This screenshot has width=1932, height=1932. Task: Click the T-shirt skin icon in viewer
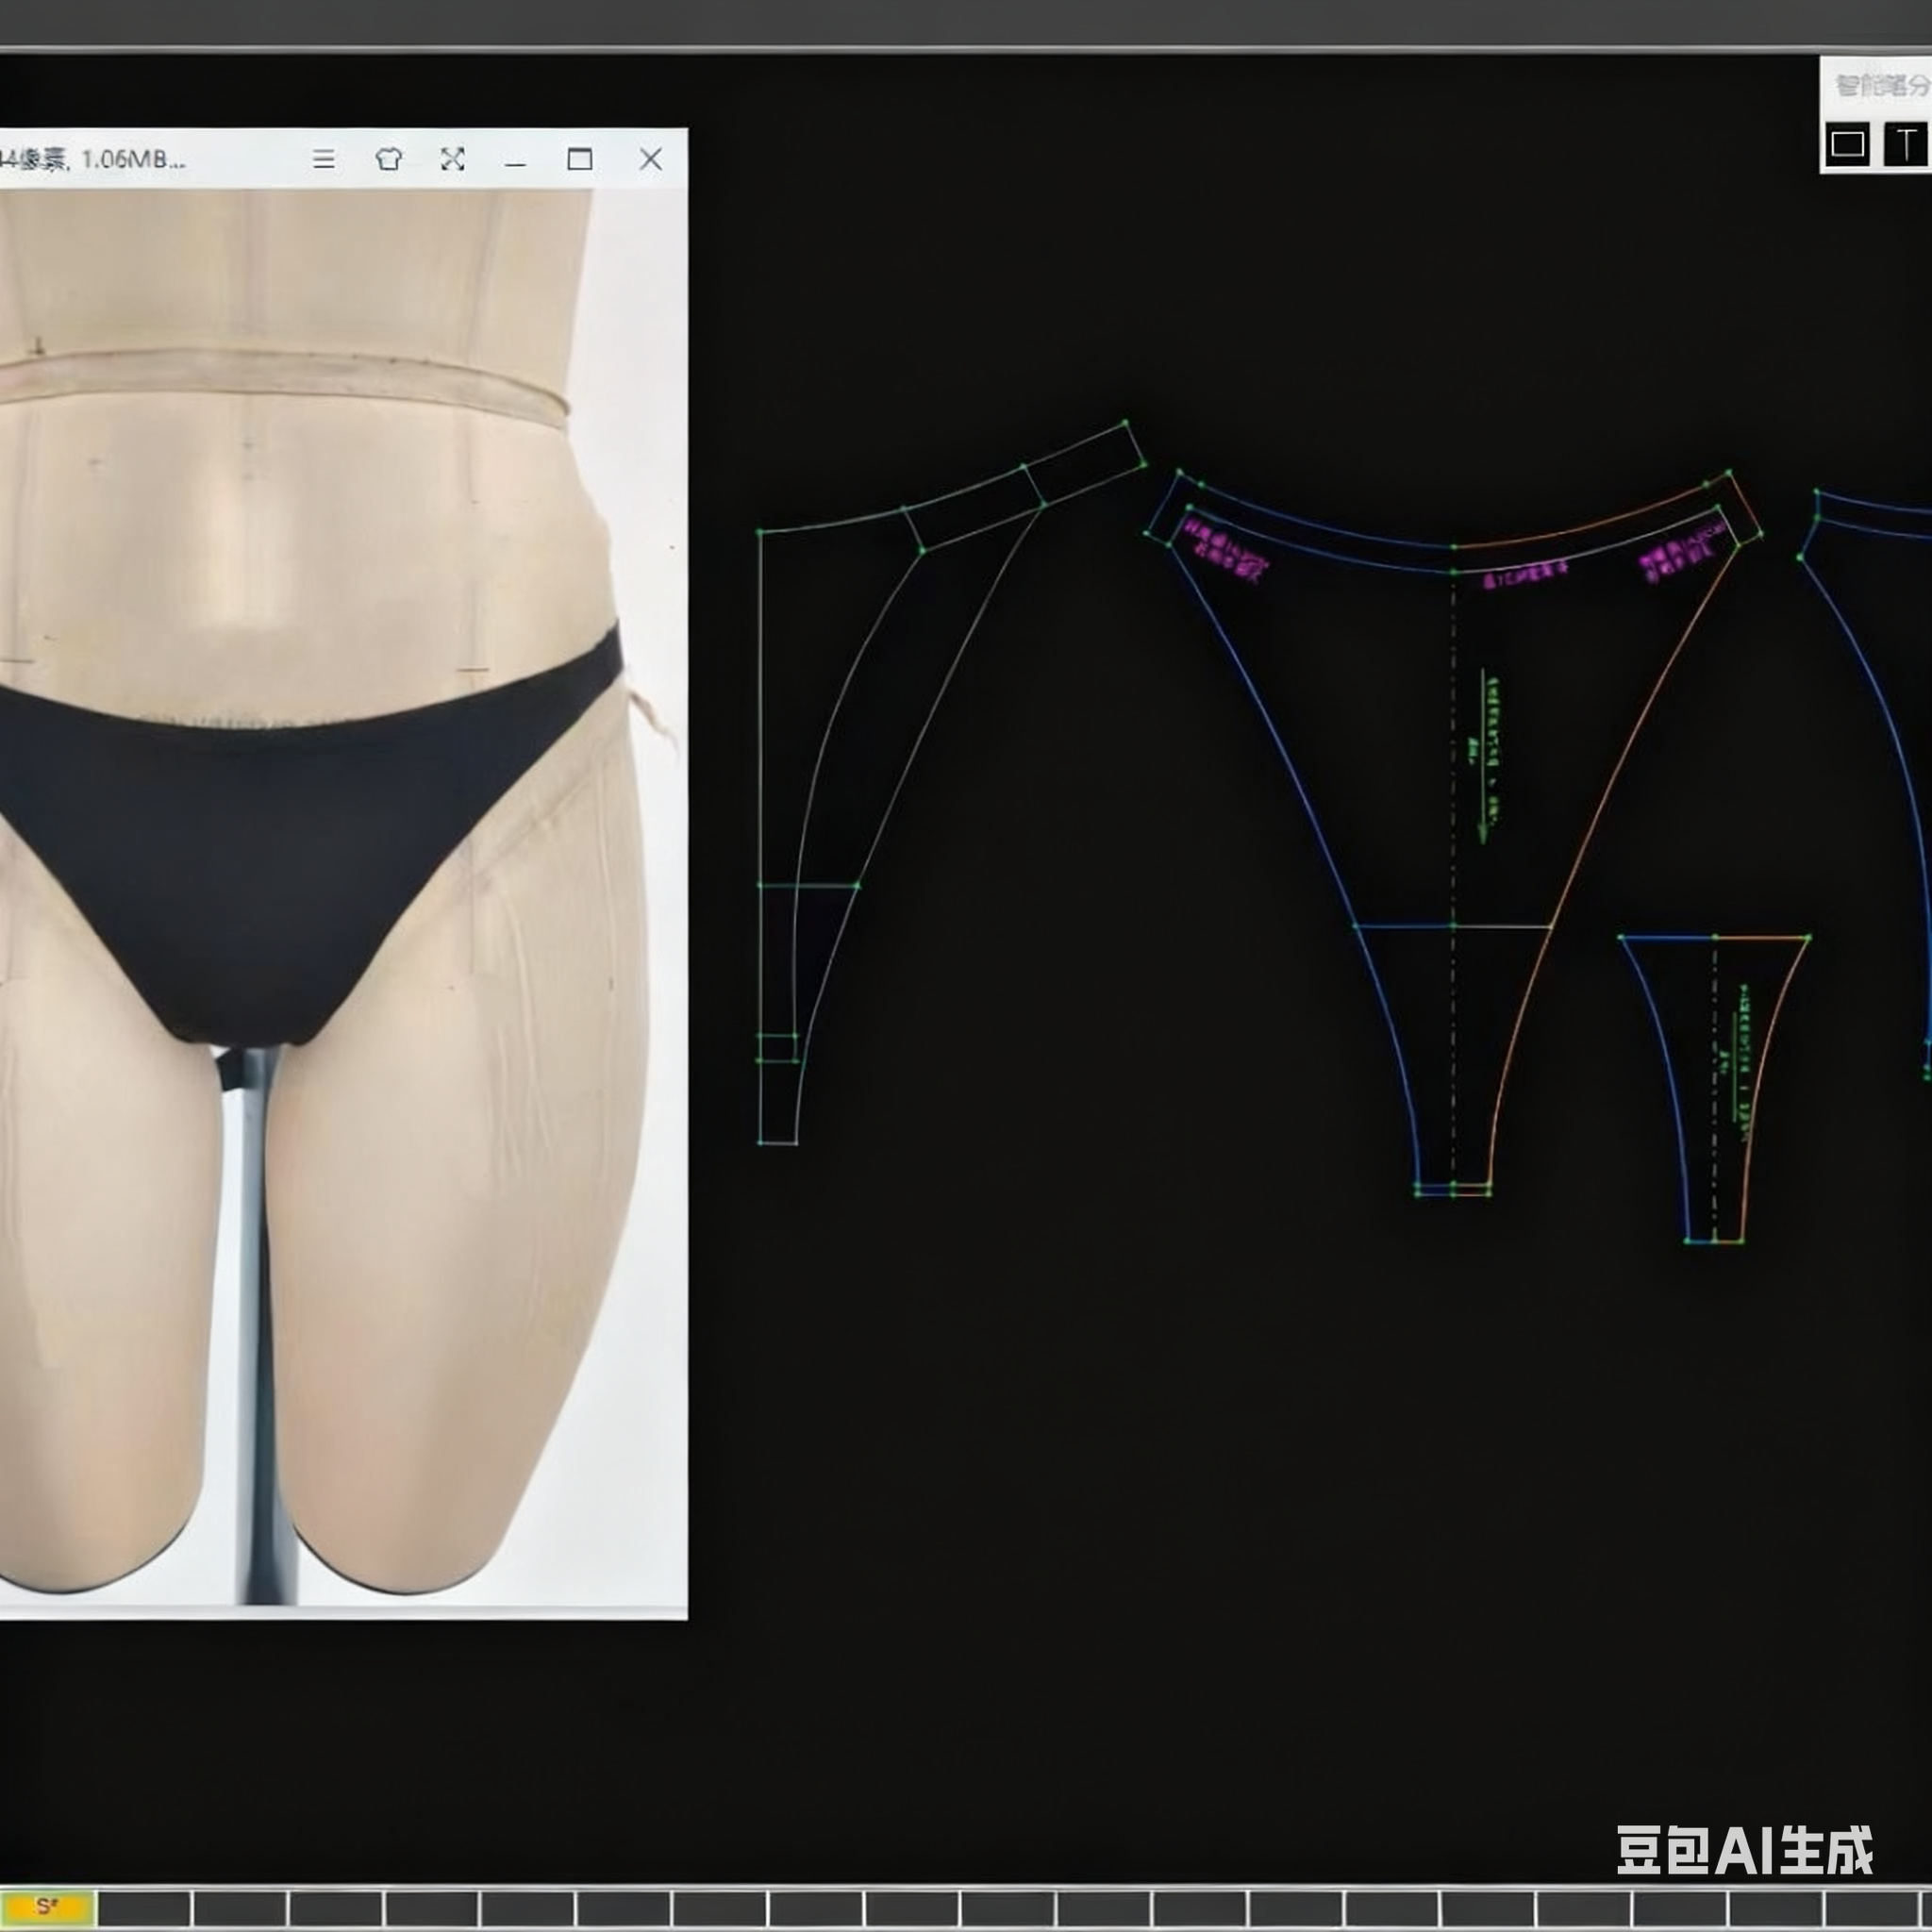pyautogui.click(x=388, y=159)
